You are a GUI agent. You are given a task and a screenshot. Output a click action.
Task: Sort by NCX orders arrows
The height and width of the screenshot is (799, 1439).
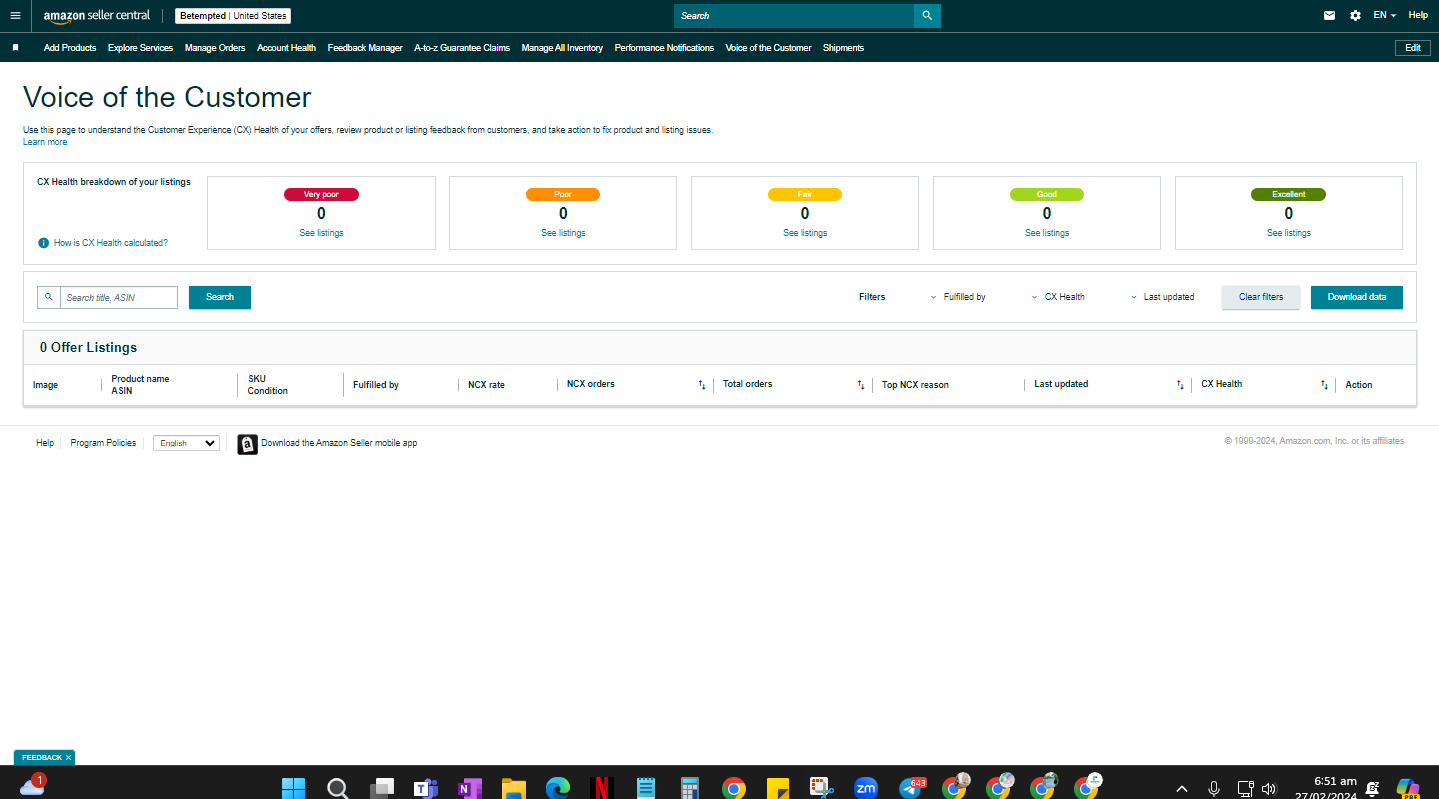(701, 385)
